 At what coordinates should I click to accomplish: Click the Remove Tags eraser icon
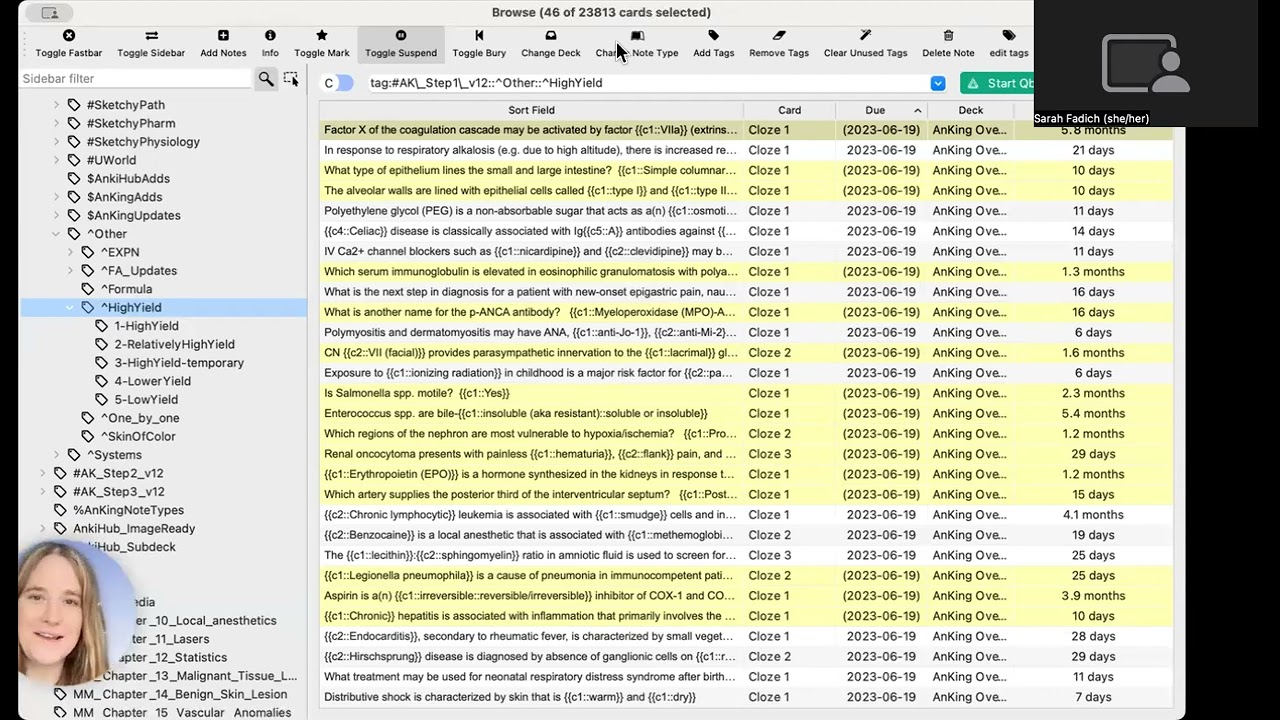779,36
